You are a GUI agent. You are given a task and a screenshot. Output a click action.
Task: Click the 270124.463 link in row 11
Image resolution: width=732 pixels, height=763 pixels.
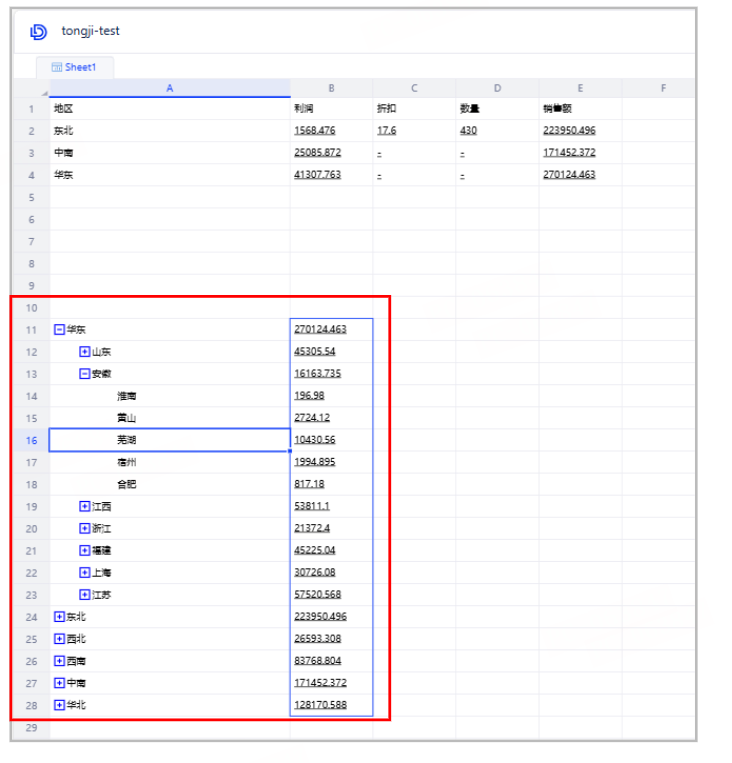click(x=320, y=329)
